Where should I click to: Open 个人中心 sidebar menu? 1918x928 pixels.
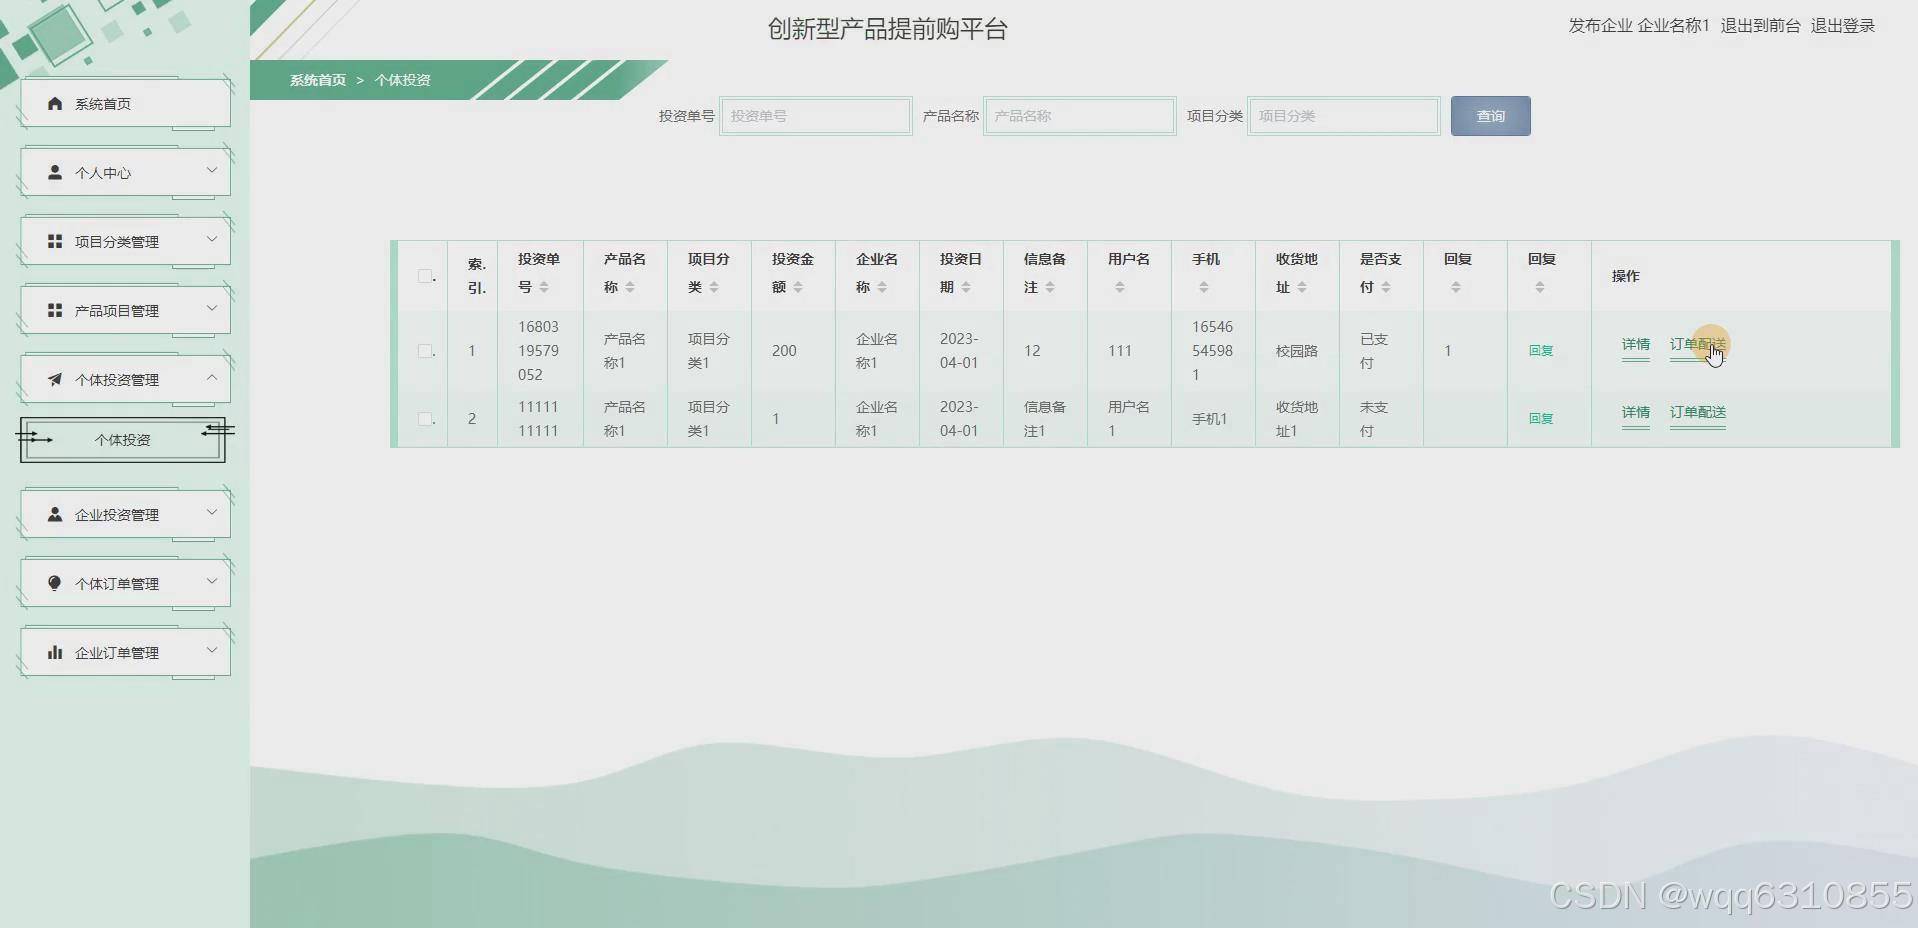pyautogui.click(x=125, y=173)
